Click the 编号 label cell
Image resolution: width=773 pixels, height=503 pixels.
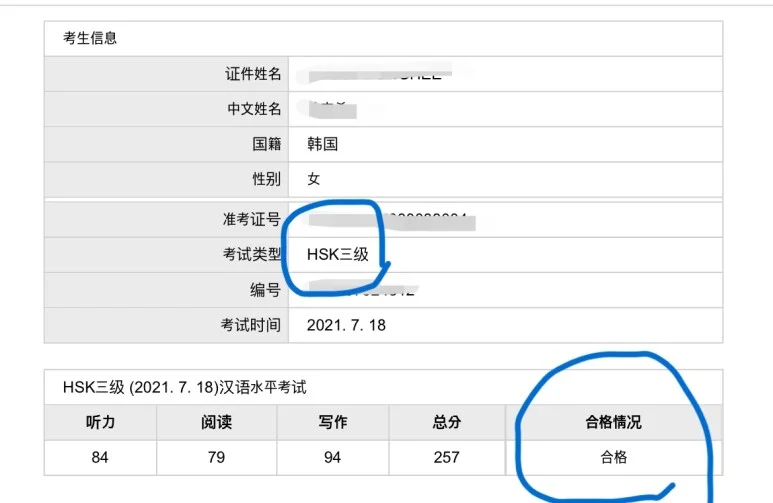[265, 290]
